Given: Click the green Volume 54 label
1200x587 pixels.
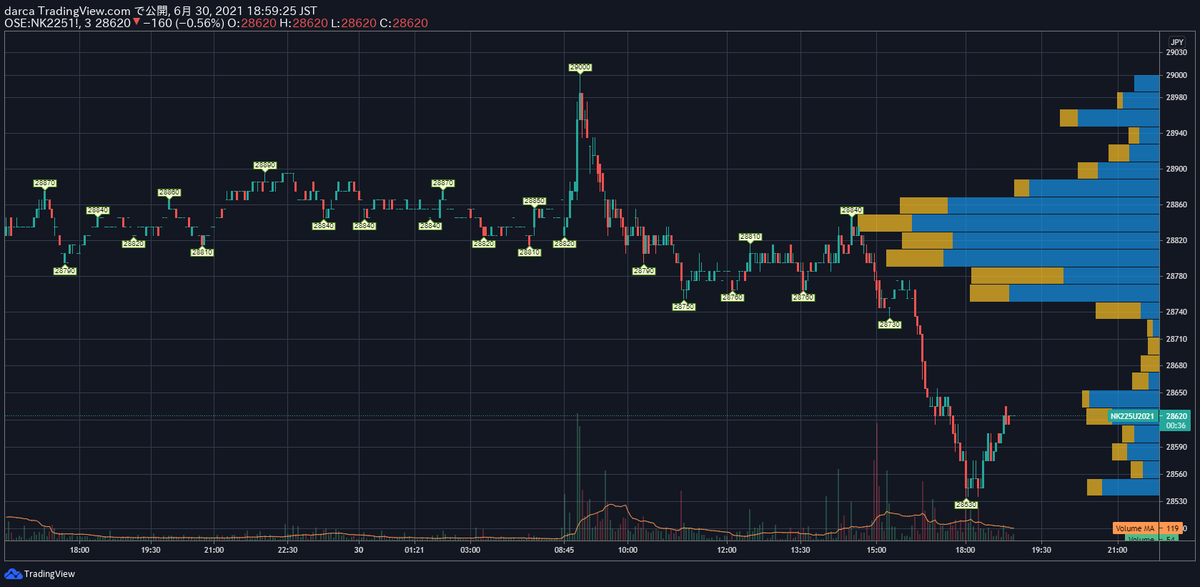Looking at the screenshot, I should coord(1152,538).
